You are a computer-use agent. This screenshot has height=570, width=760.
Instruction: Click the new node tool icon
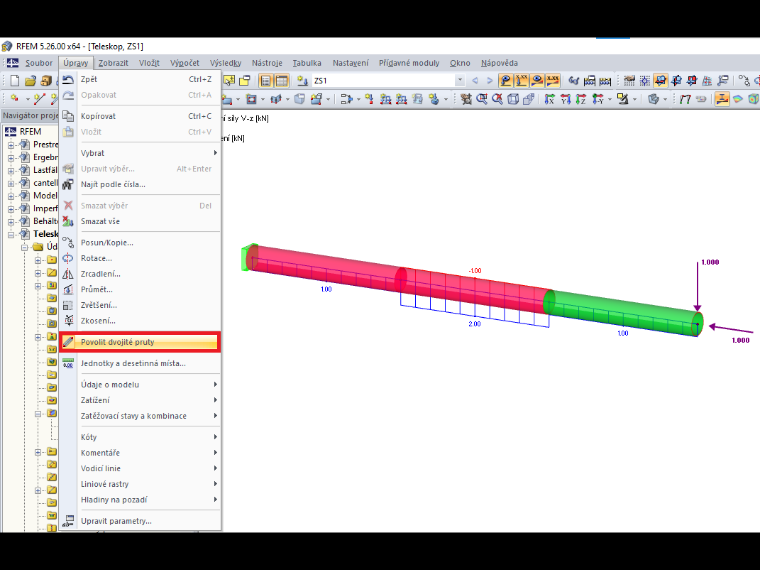[15, 99]
